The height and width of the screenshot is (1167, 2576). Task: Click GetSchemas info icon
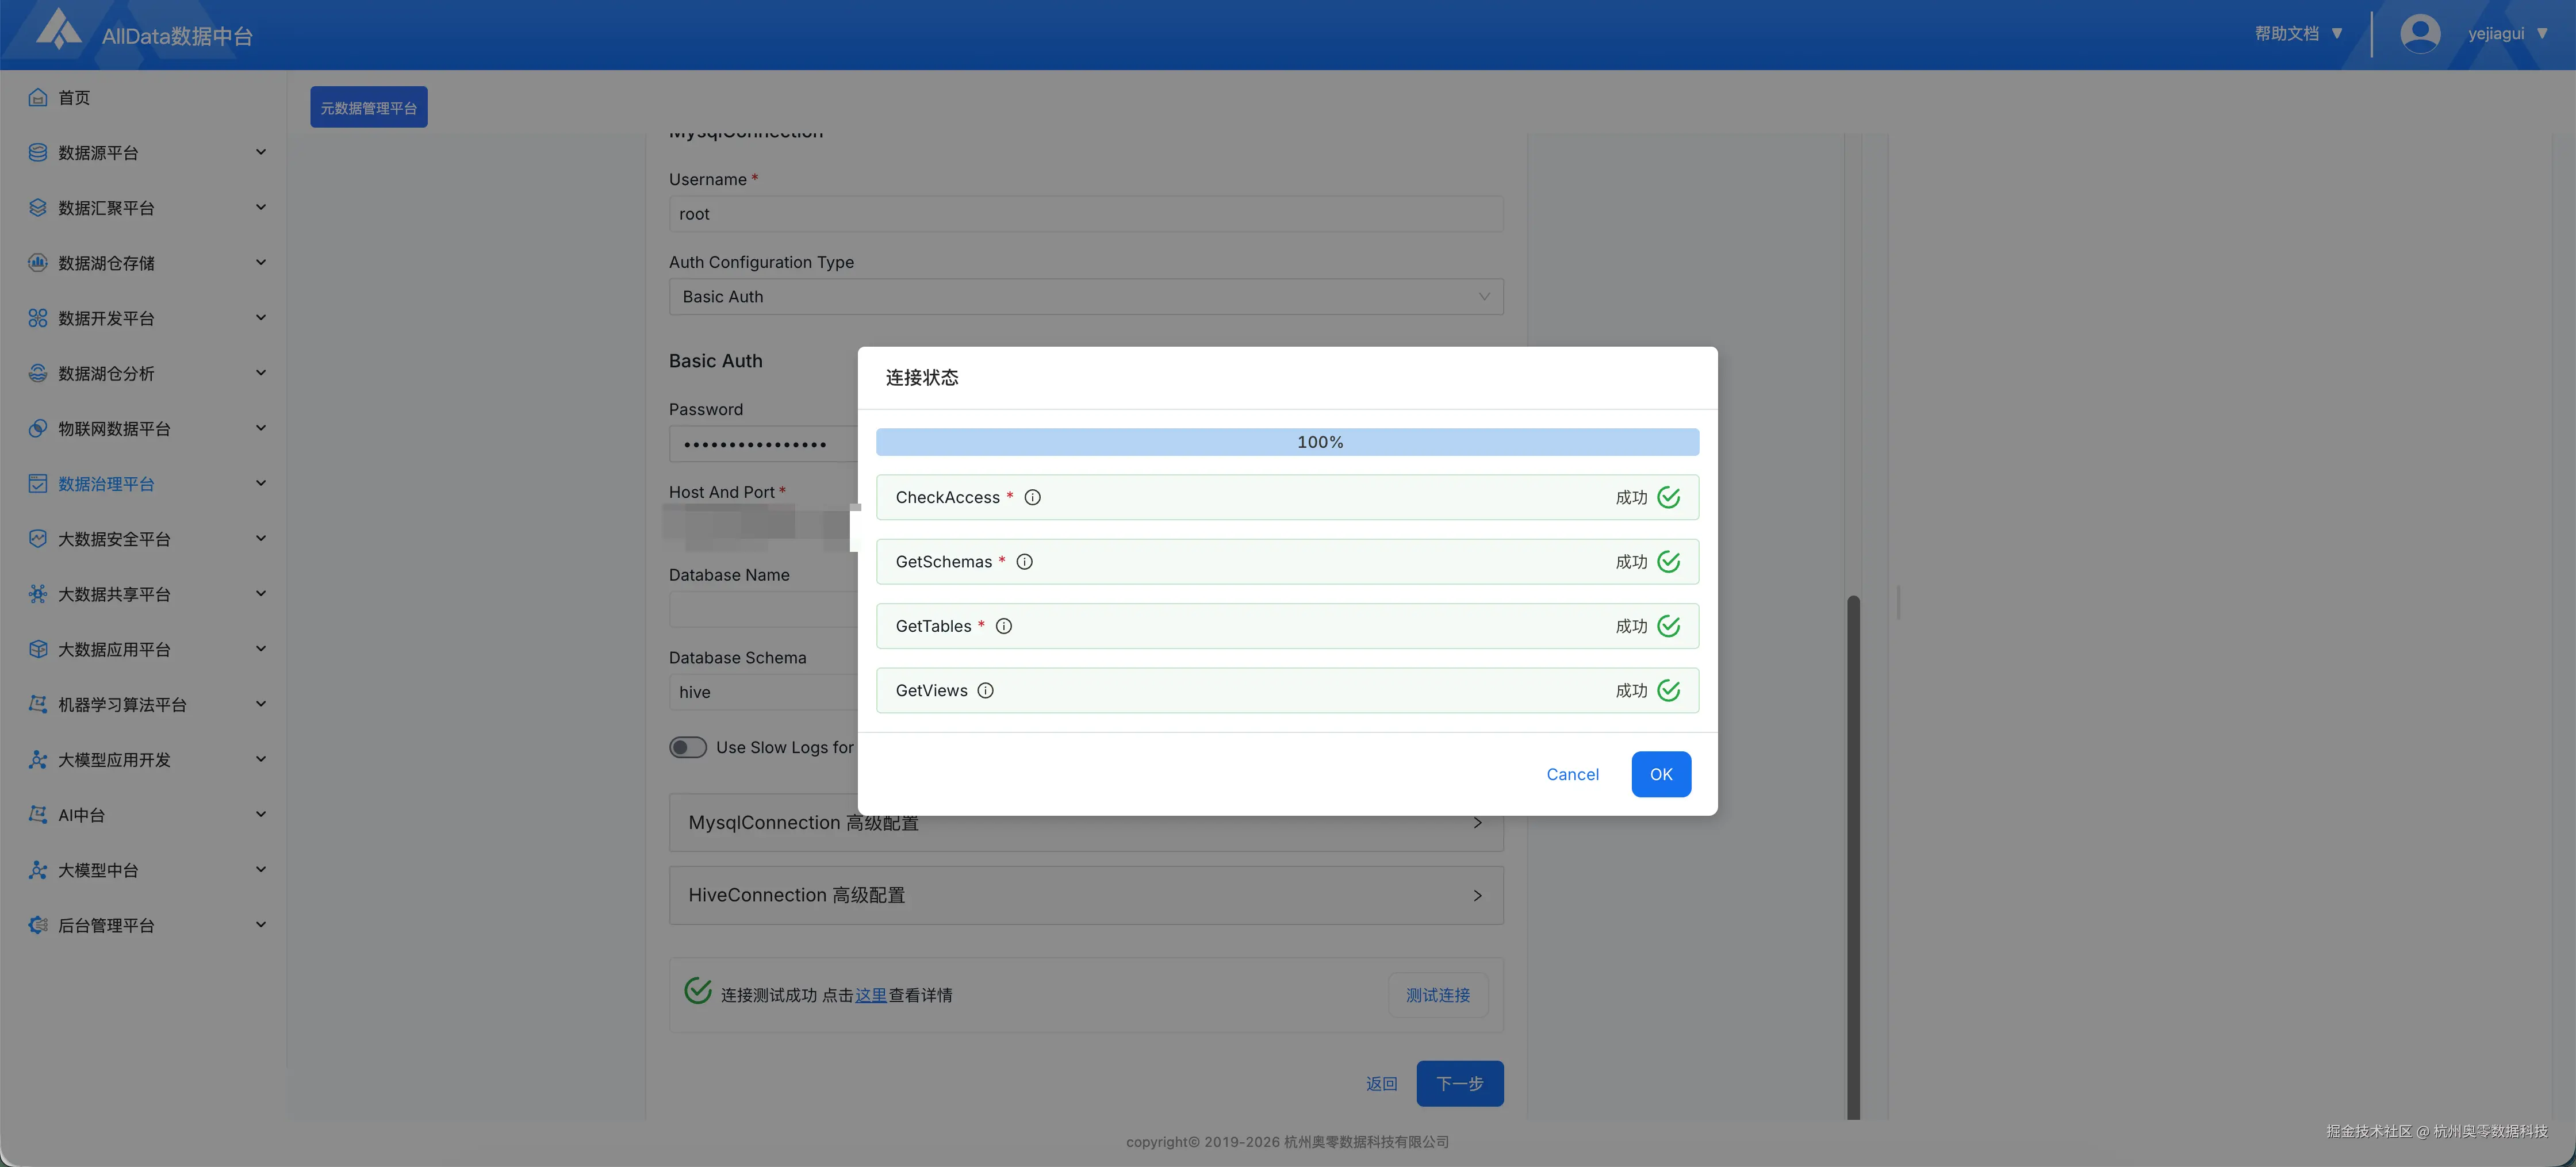(1025, 562)
